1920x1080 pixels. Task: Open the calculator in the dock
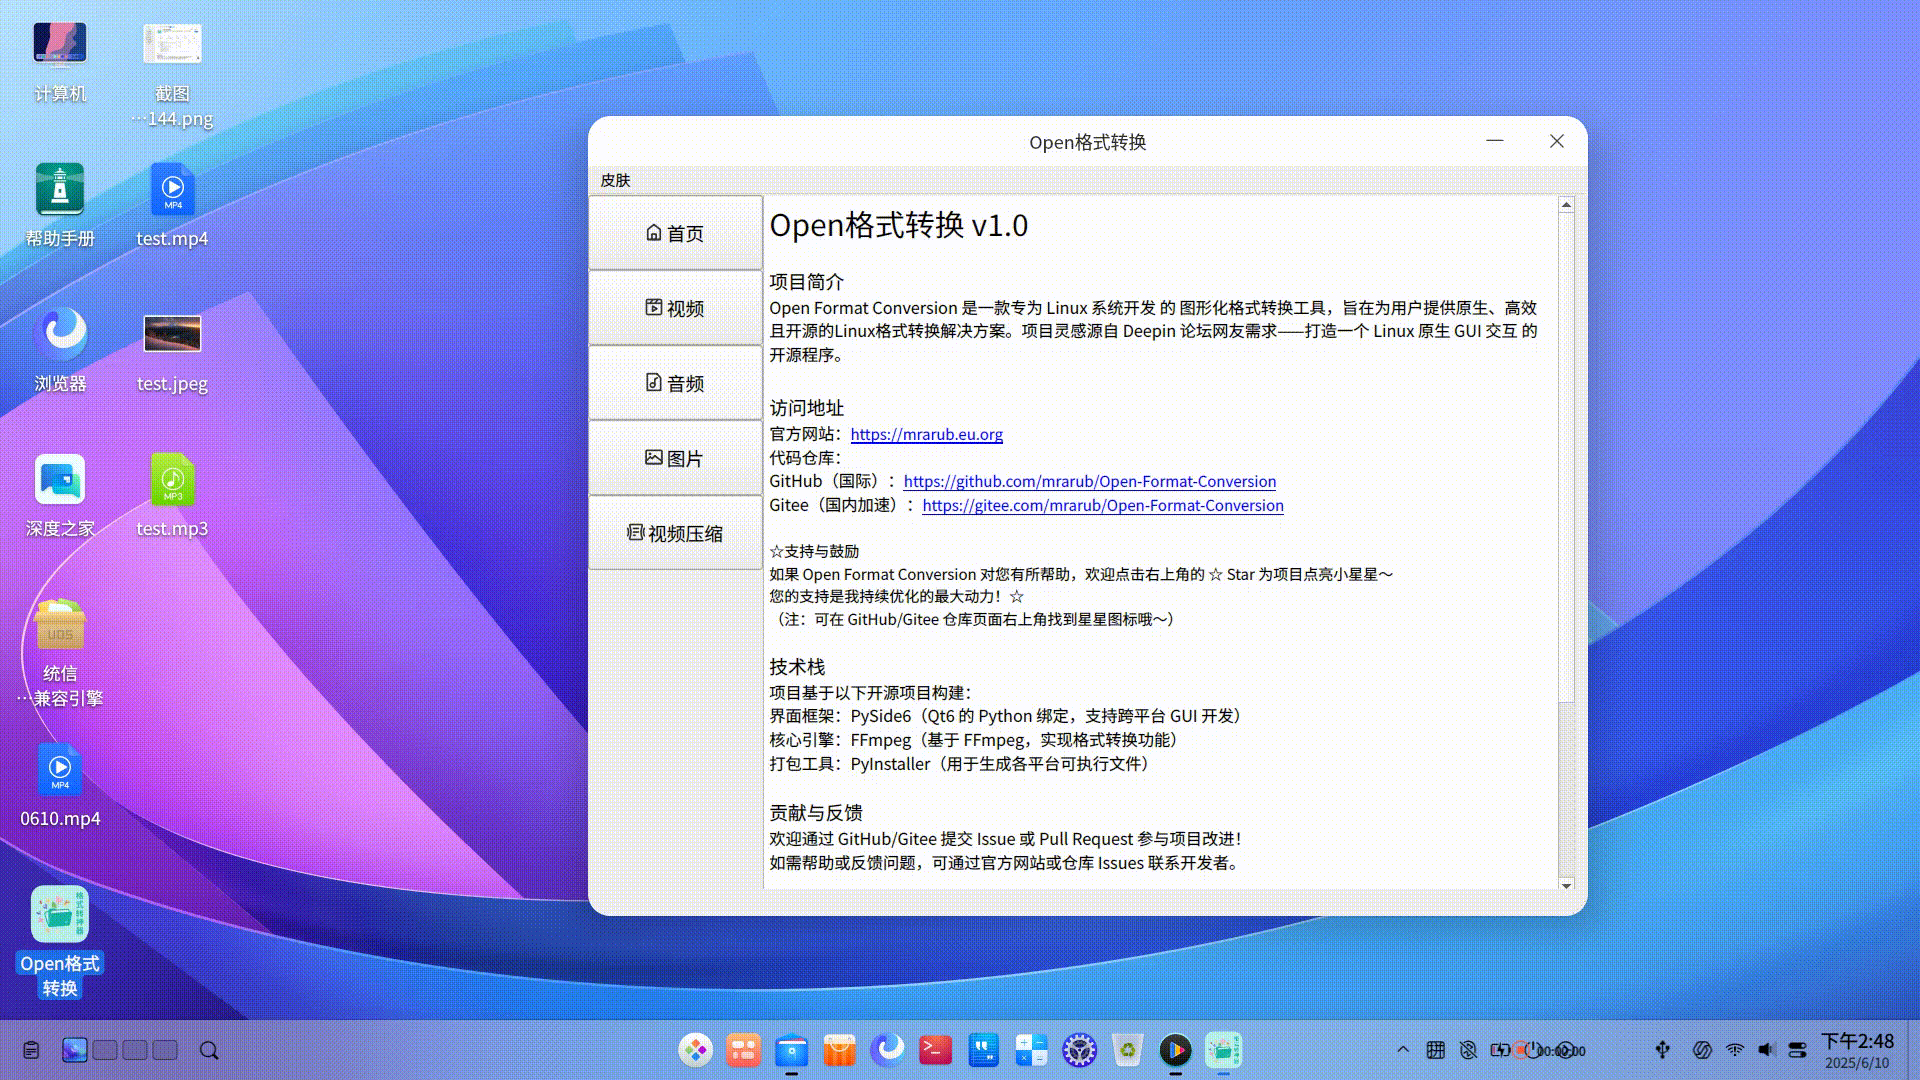[1031, 1050]
